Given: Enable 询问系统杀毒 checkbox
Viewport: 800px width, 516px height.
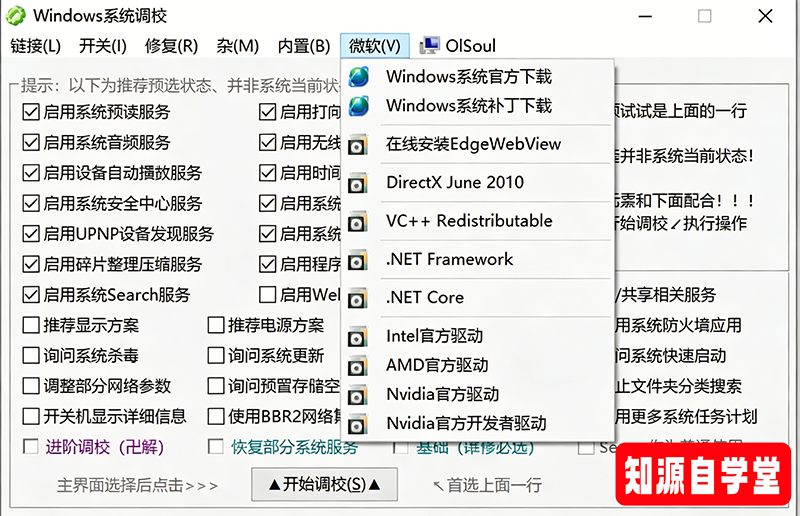Looking at the screenshot, I should pyautogui.click(x=31, y=356).
